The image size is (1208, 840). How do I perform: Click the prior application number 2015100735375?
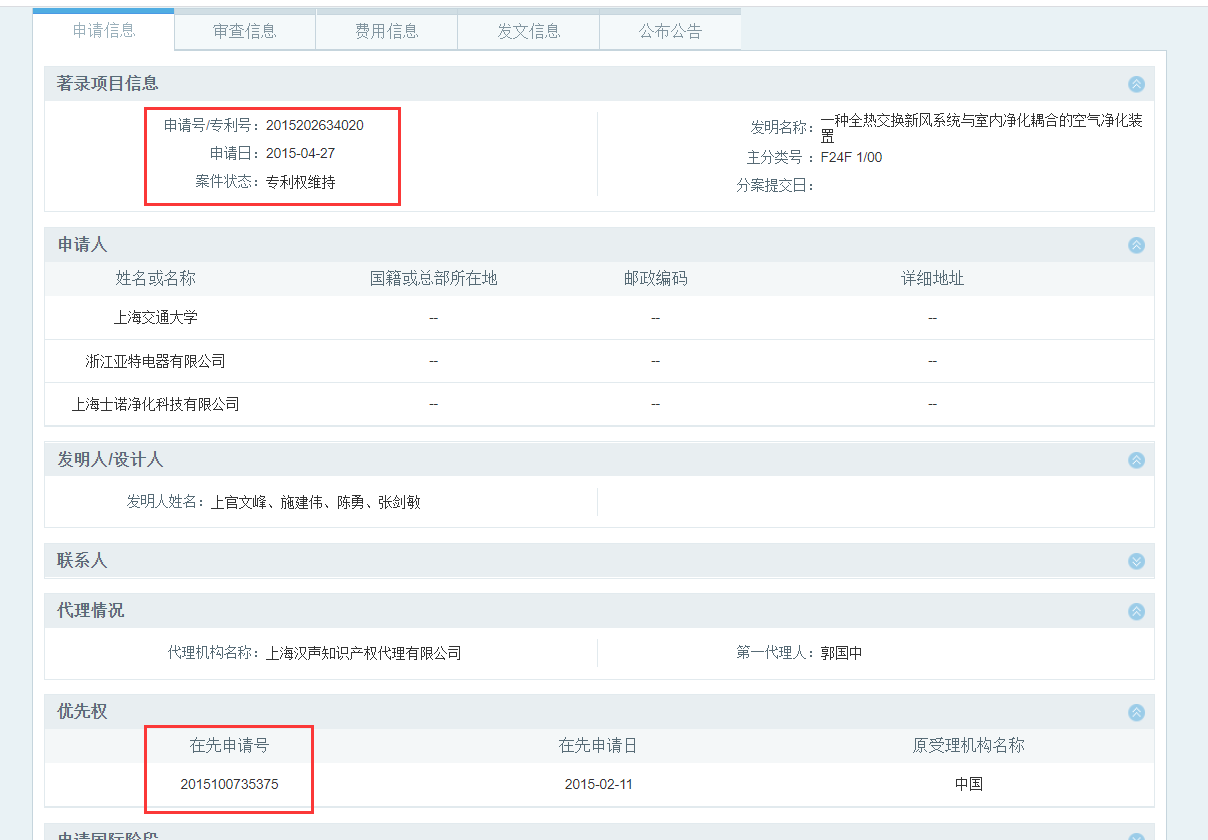coord(229,784)
